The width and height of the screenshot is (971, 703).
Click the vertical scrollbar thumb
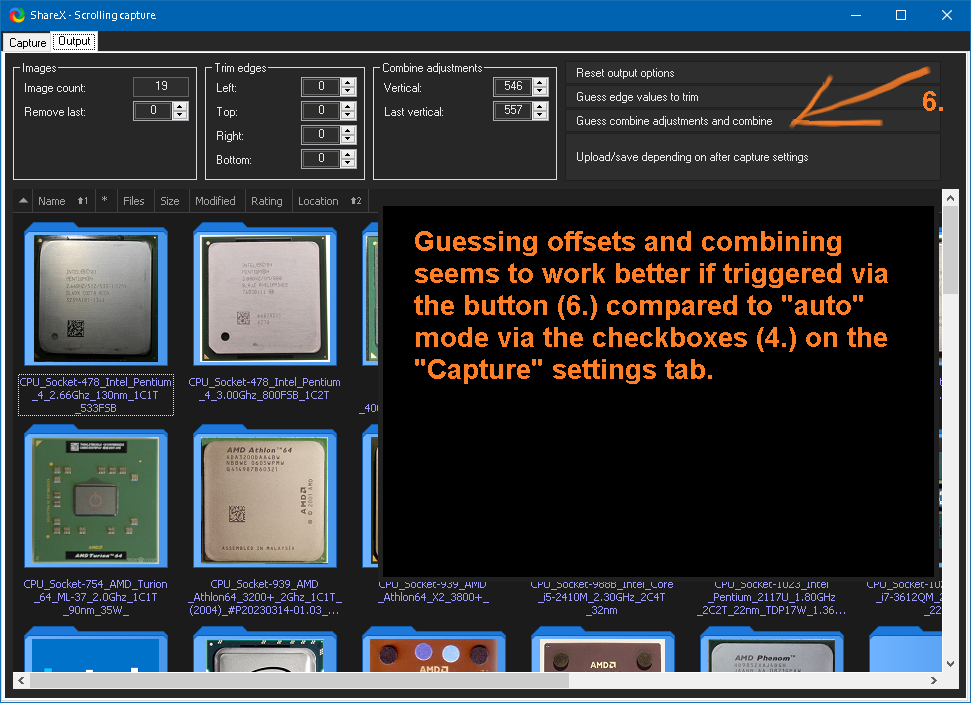(951, 251)
